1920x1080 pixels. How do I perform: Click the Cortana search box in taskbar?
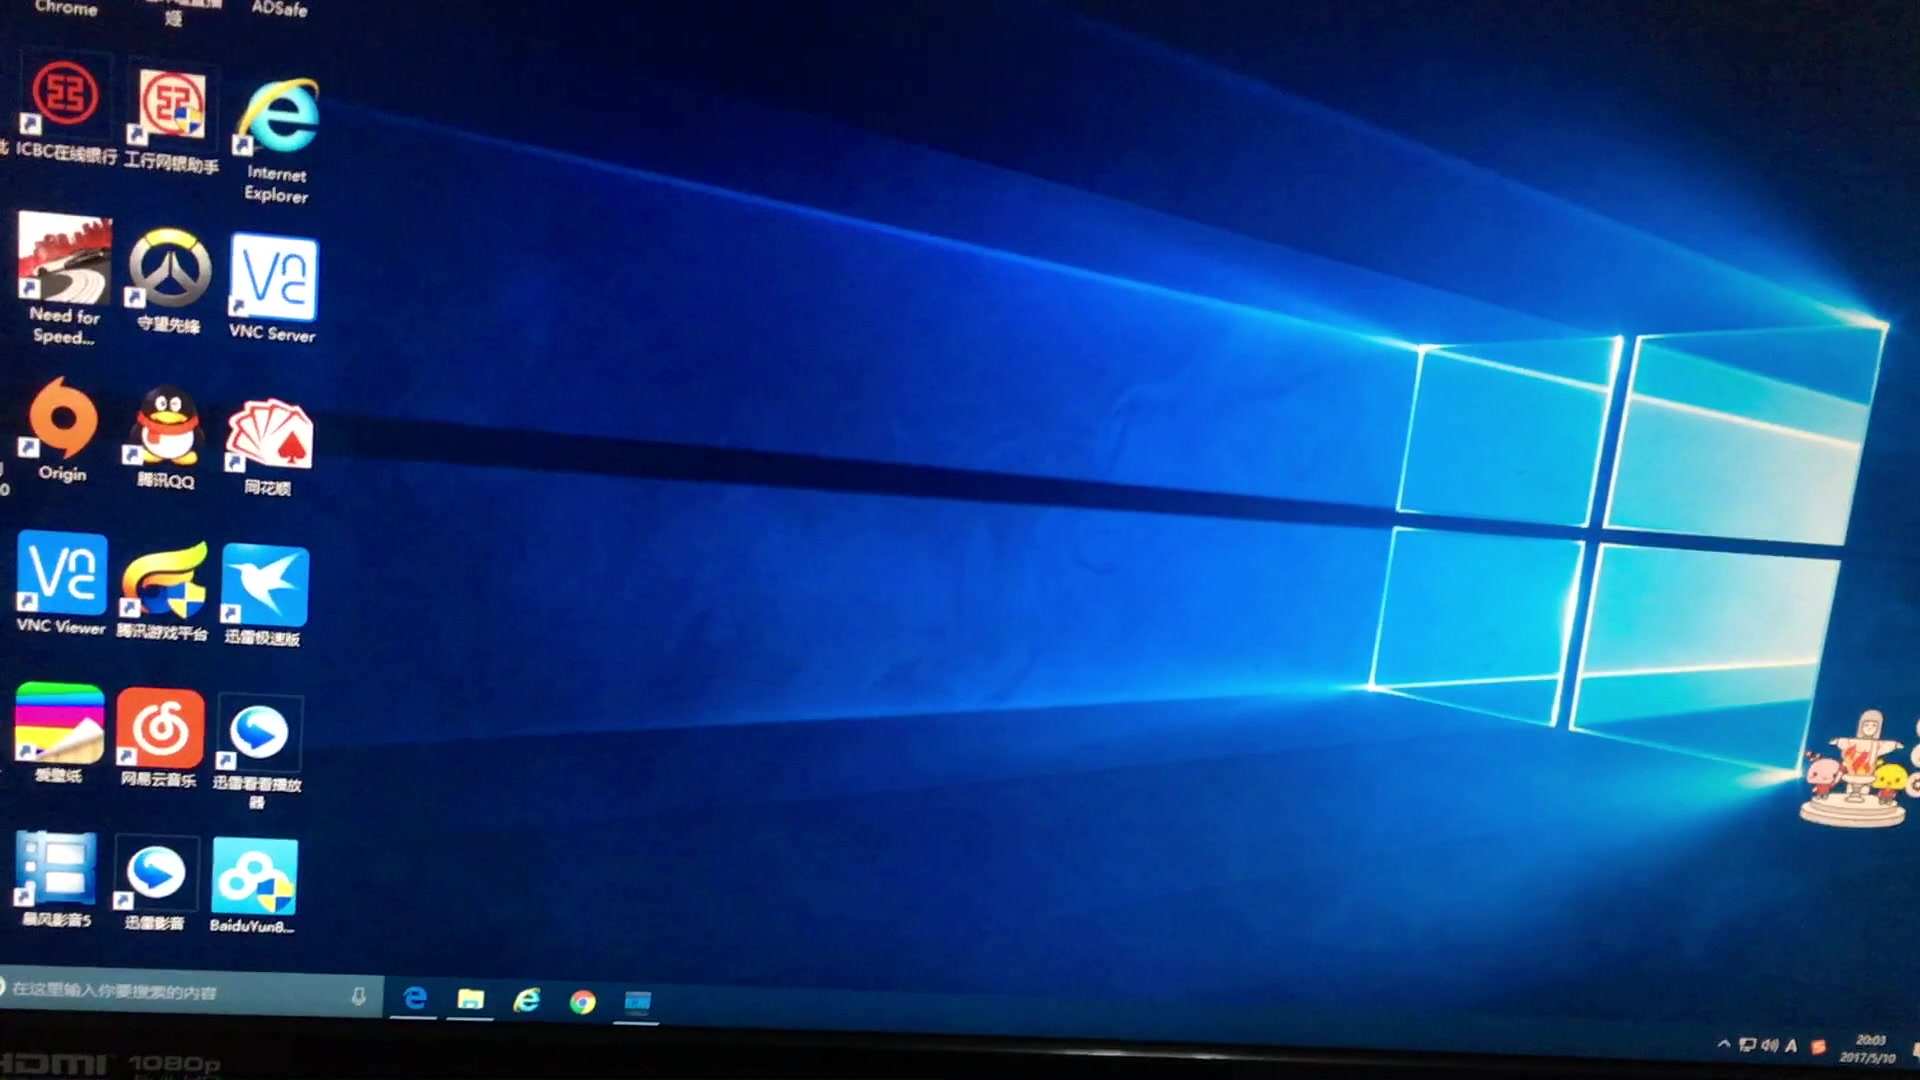(x=190, y=992)
